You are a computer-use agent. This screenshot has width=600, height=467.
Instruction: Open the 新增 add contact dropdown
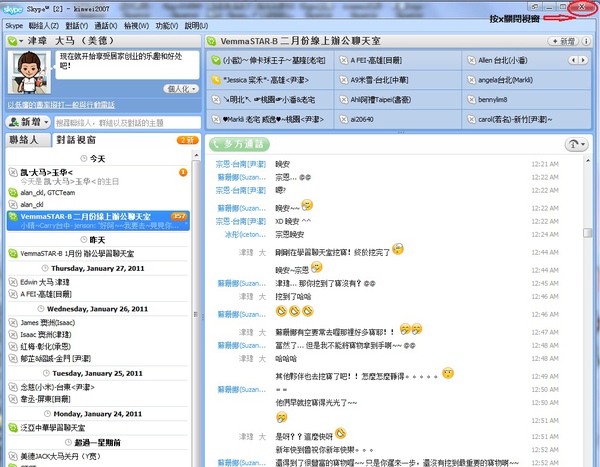[28, 122]
